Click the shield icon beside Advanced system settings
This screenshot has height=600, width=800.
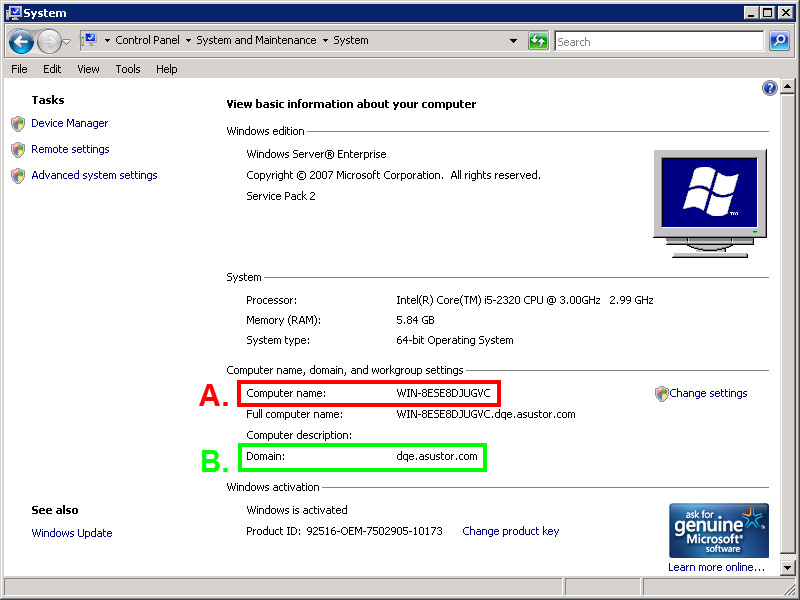(18, 176)
